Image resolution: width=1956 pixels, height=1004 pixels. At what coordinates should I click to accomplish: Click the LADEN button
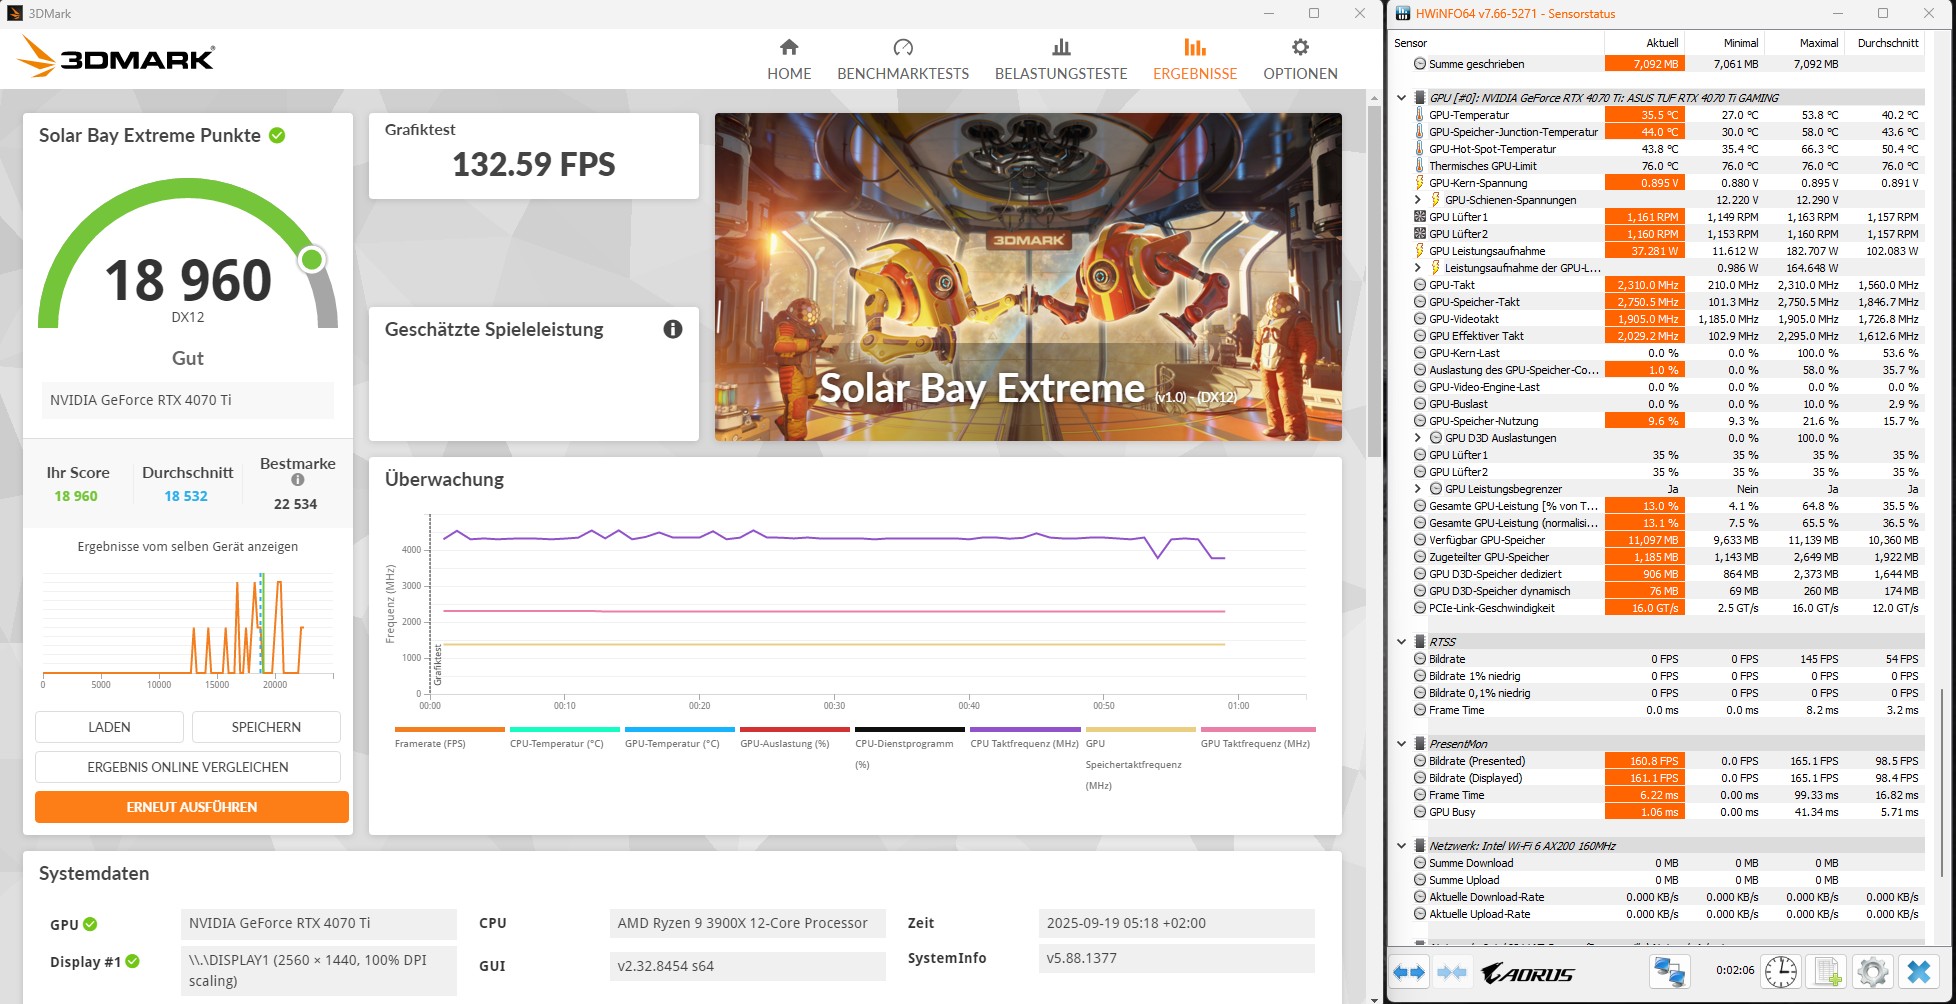(109, 727)
